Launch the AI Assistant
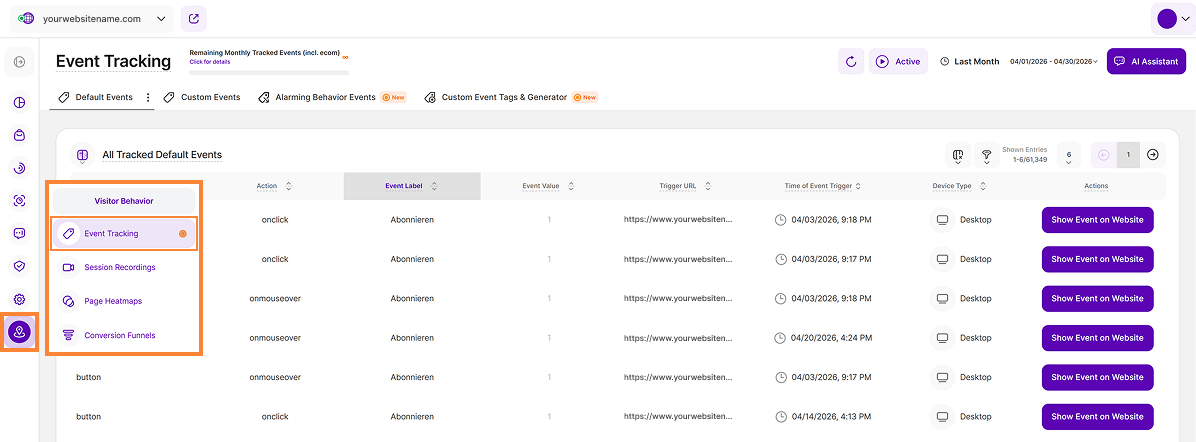This screenshot has height=442, width=1196. pos(1146,61)
